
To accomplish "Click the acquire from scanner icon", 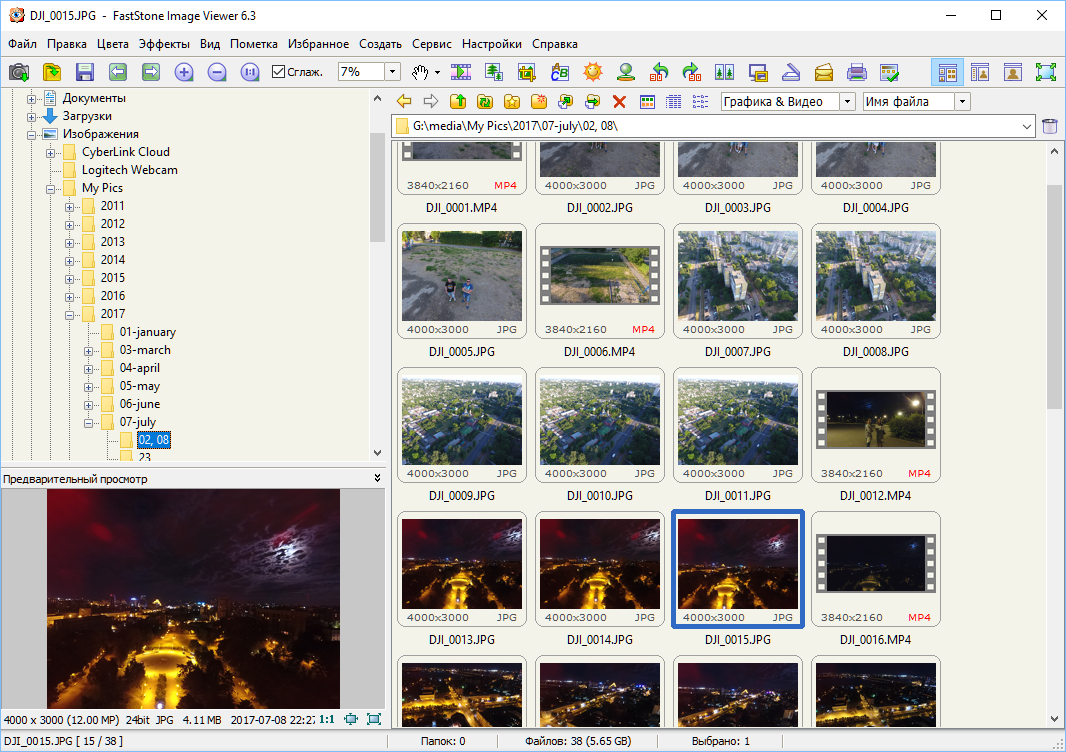I will point(790,72).
